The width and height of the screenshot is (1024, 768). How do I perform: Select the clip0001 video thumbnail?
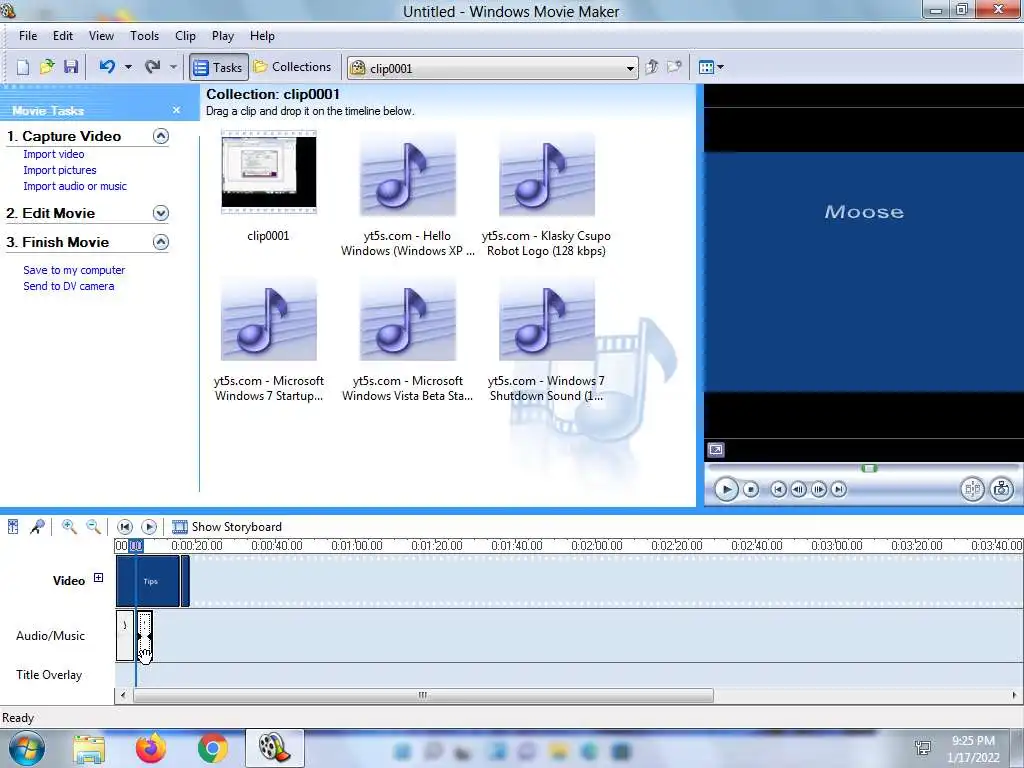268,172
